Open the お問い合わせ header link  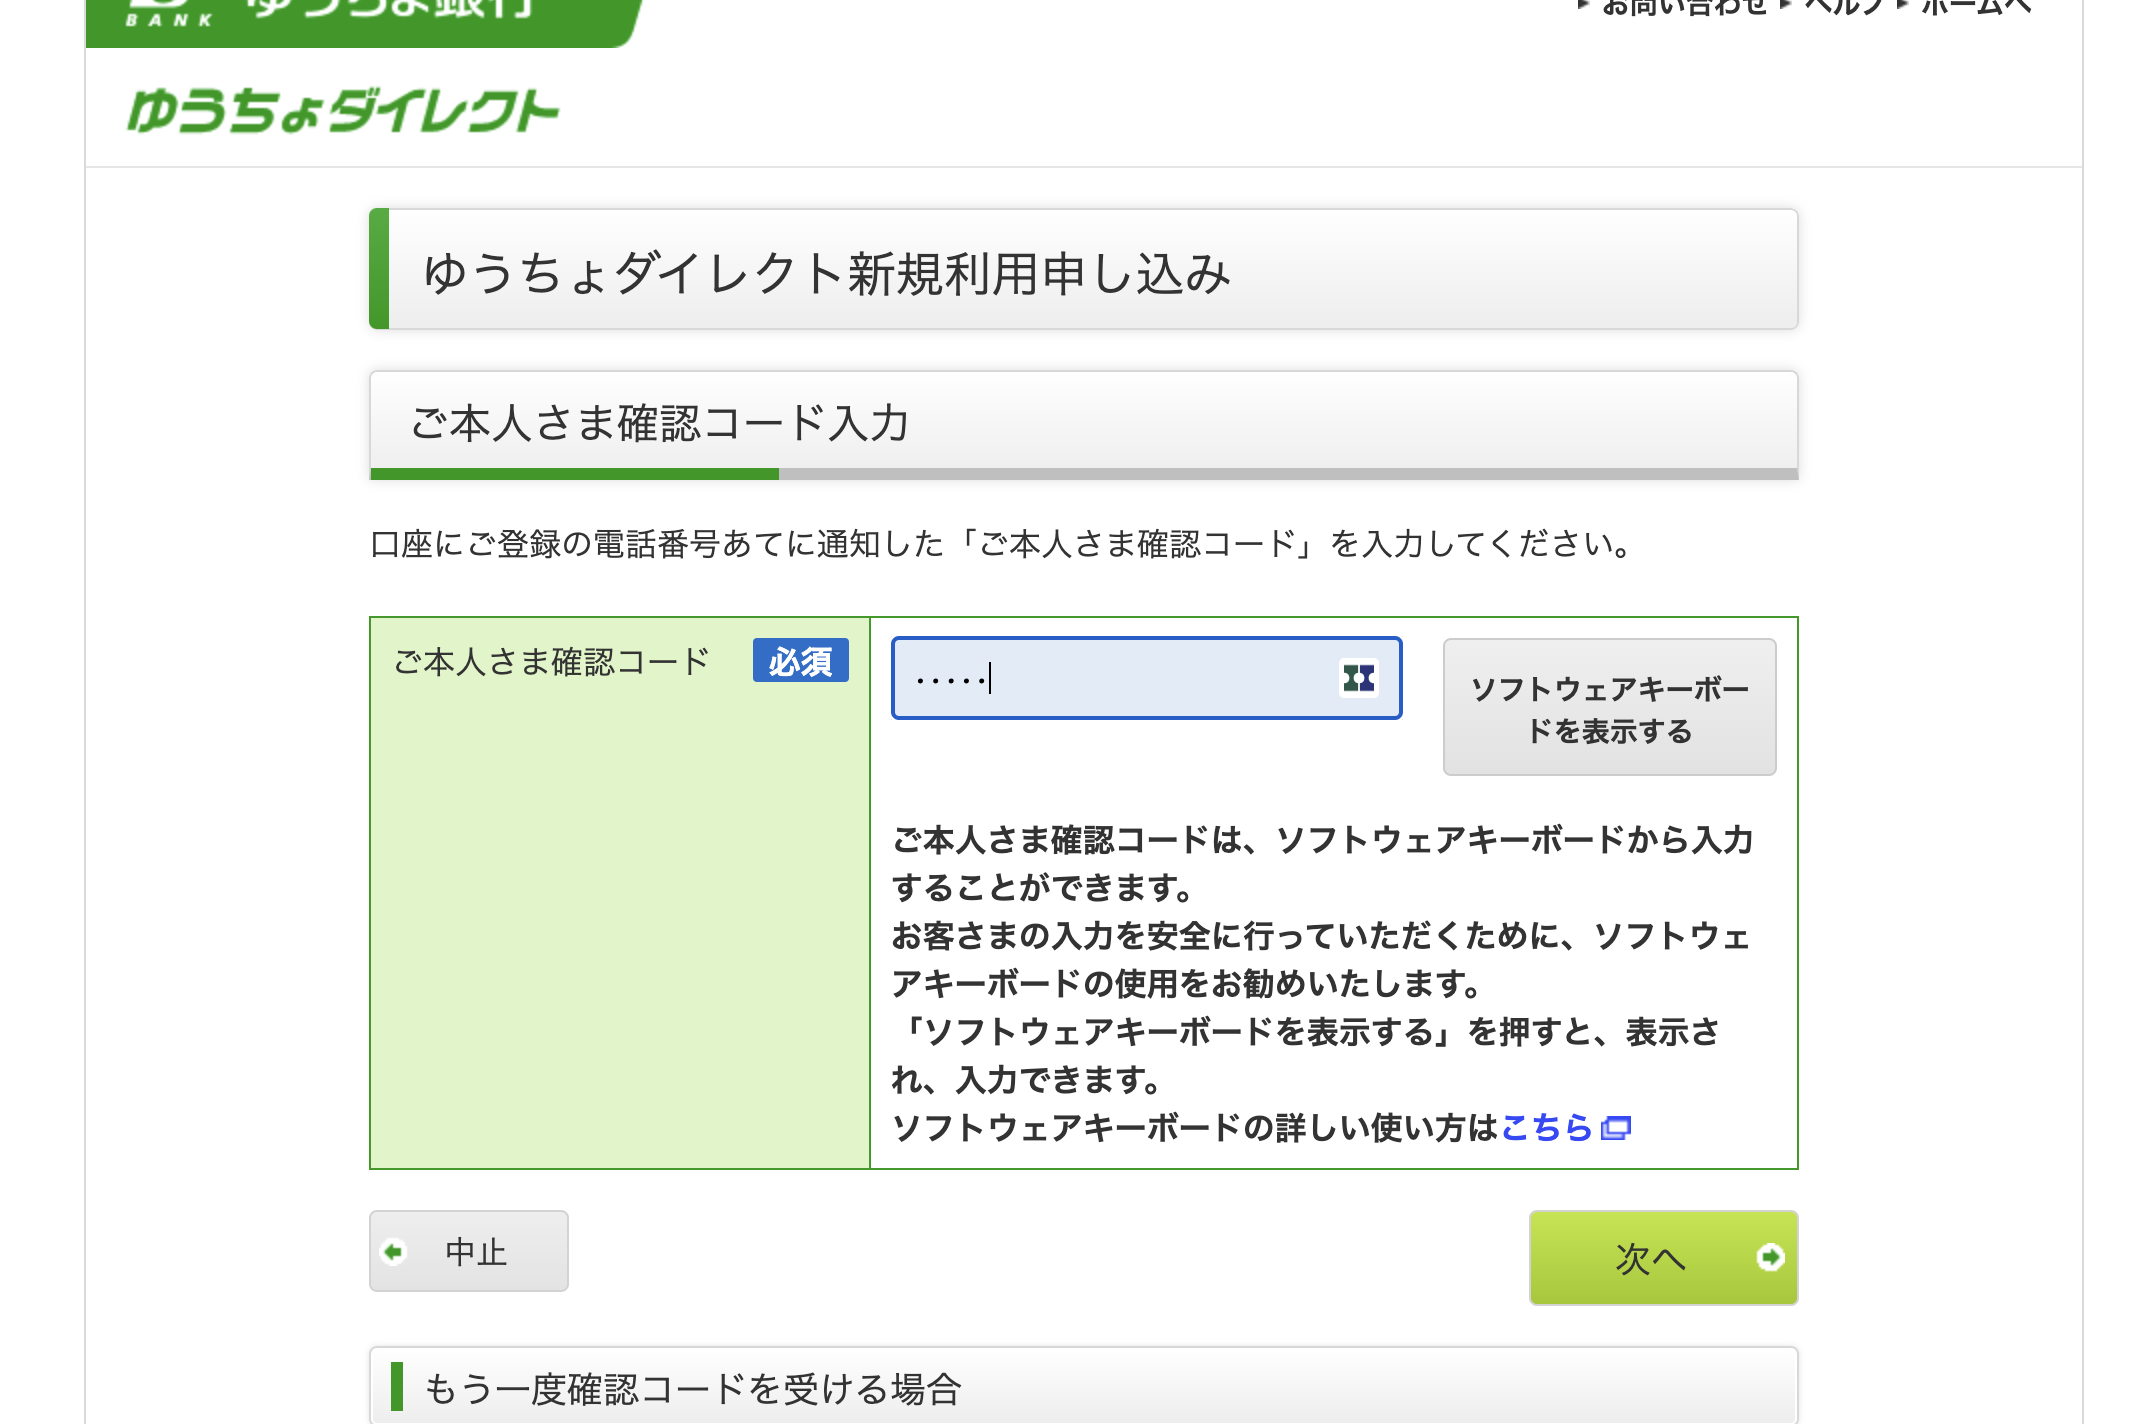coord(1684,8)
